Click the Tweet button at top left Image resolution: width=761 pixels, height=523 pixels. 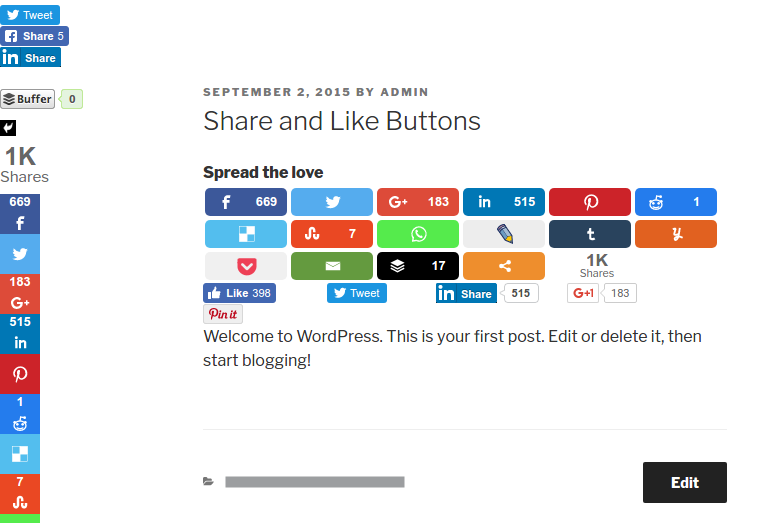tap(30, 15)
